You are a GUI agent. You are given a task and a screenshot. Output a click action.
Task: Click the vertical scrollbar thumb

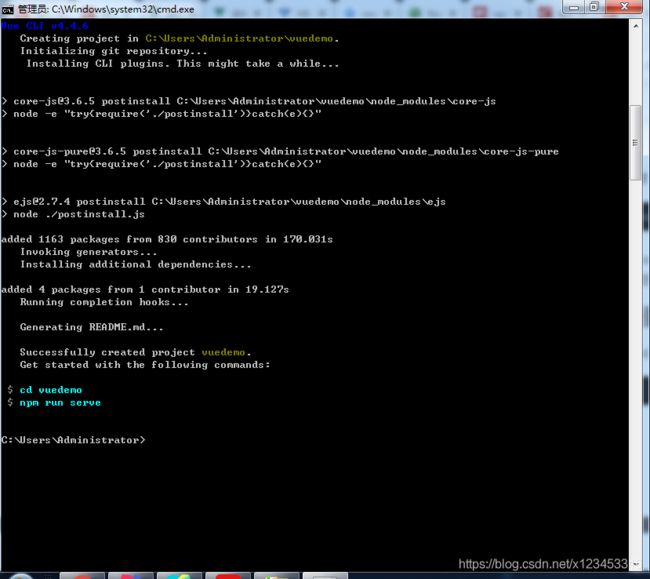point(637,142)
